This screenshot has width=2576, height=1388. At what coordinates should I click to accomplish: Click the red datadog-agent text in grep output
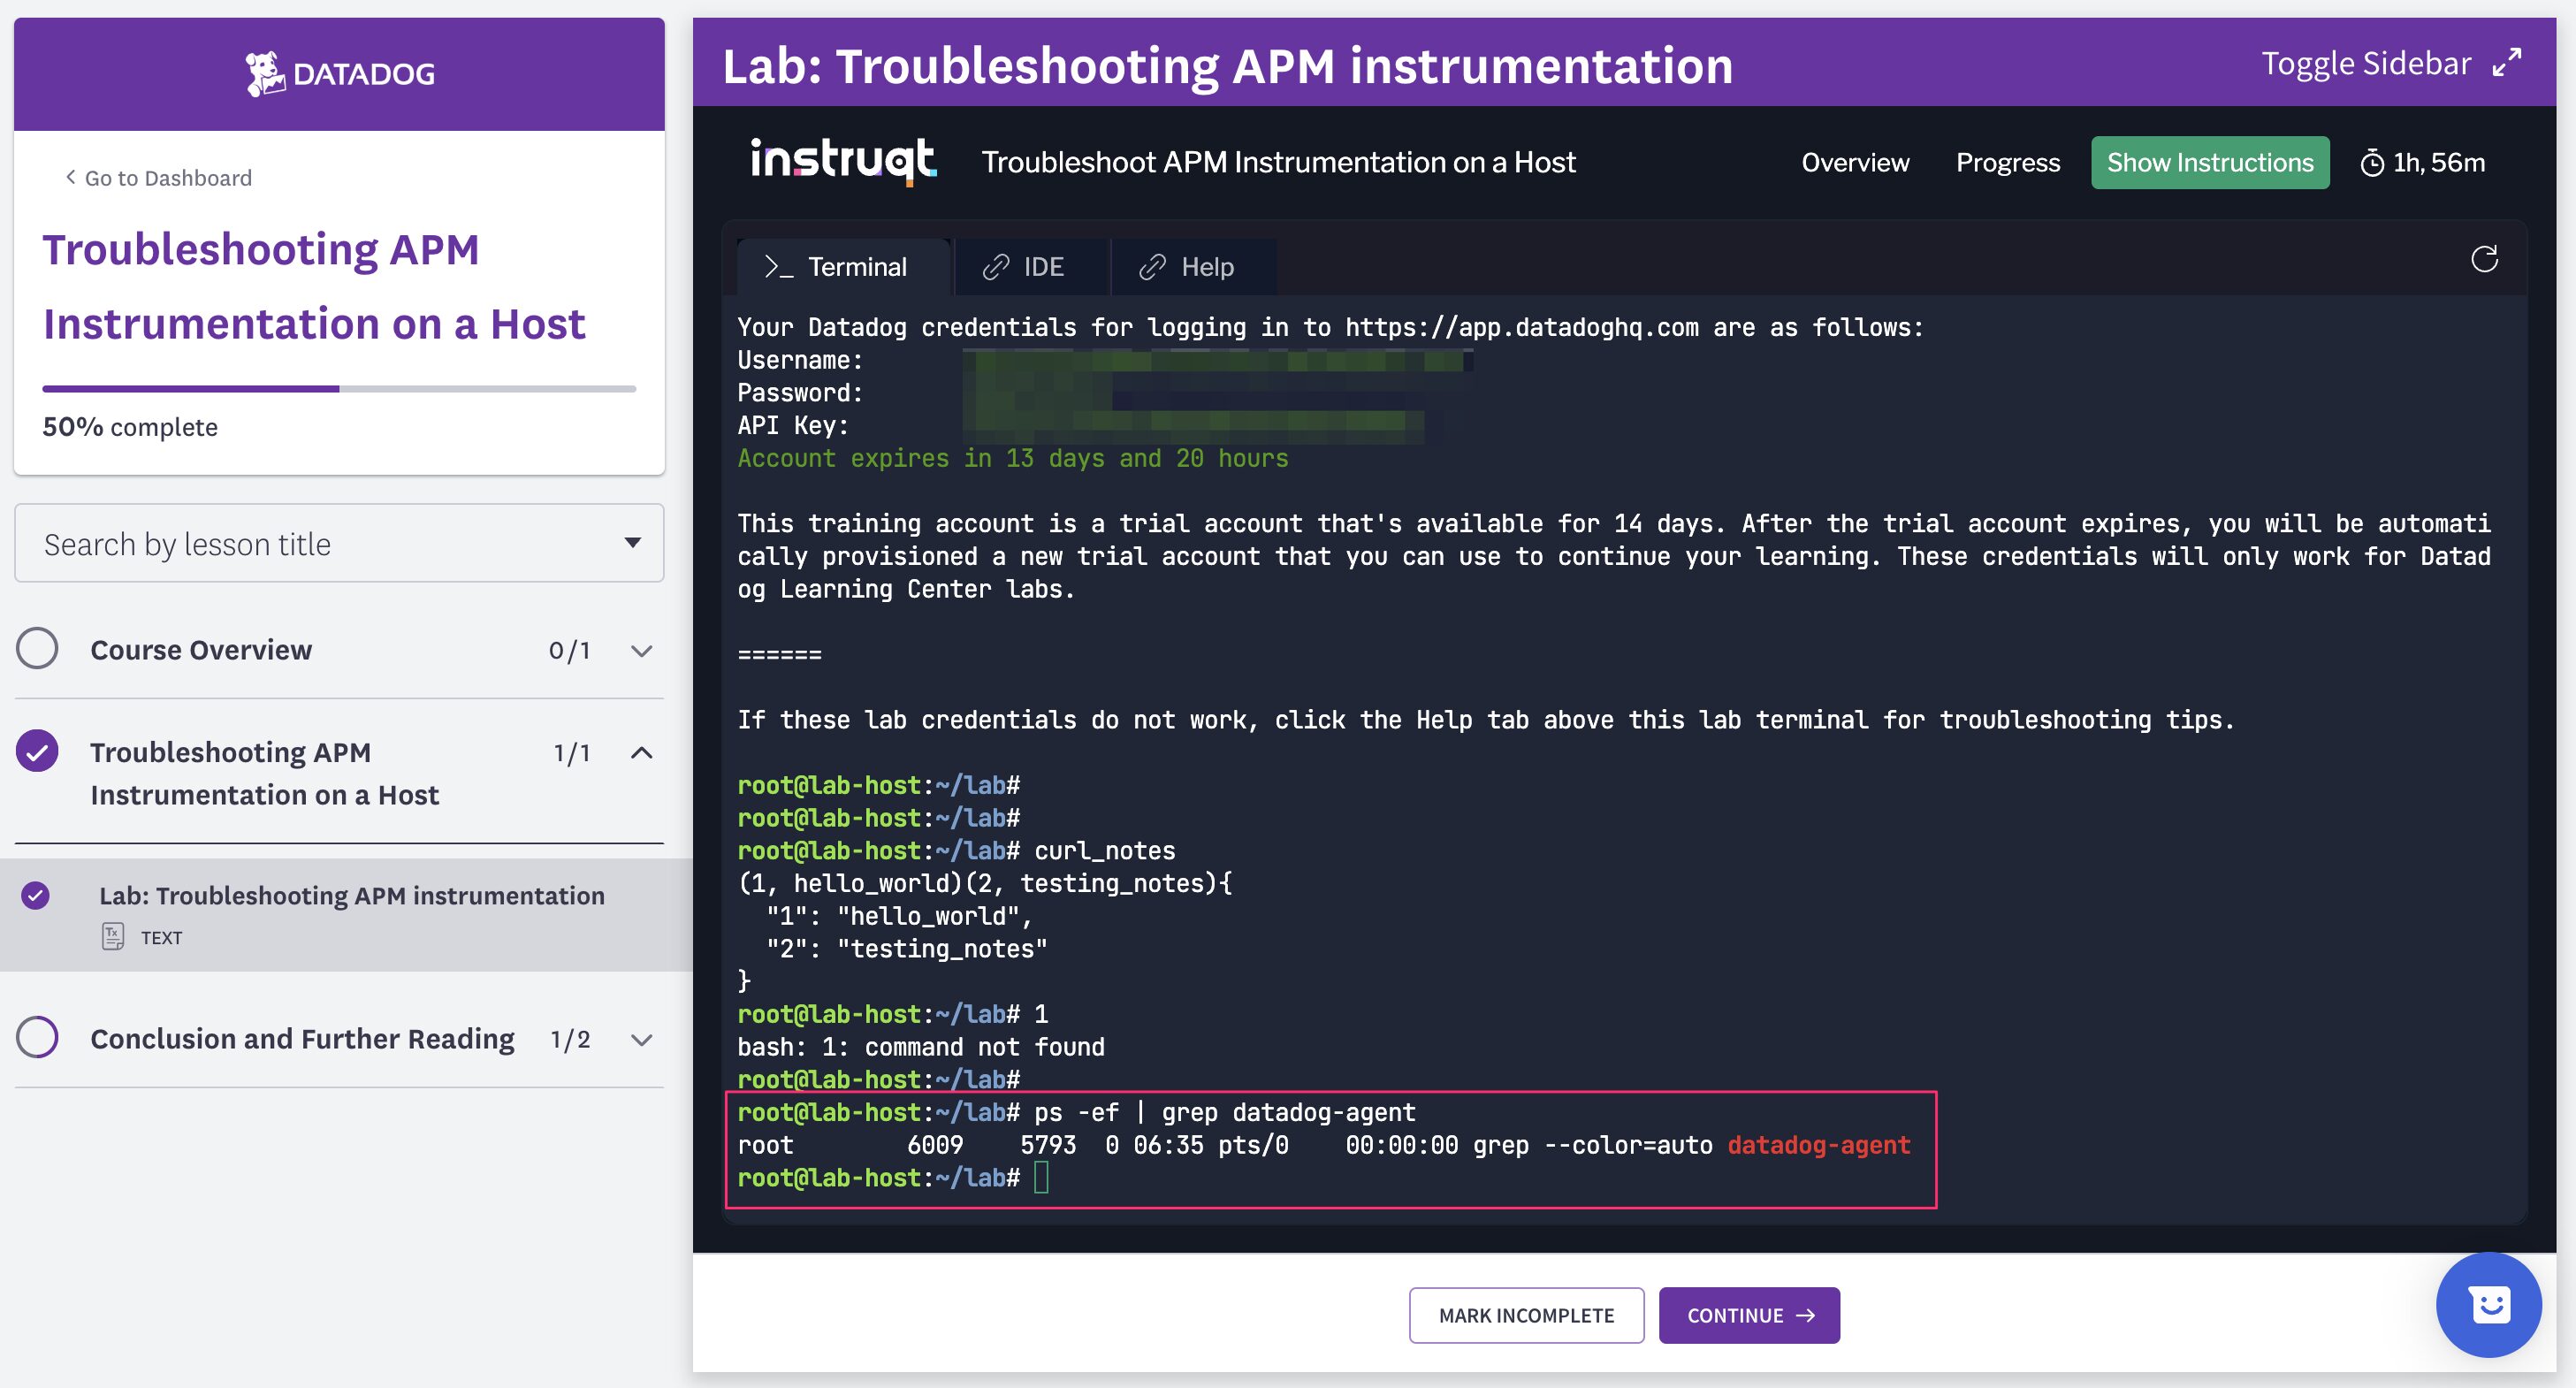click(1819, 1145)
